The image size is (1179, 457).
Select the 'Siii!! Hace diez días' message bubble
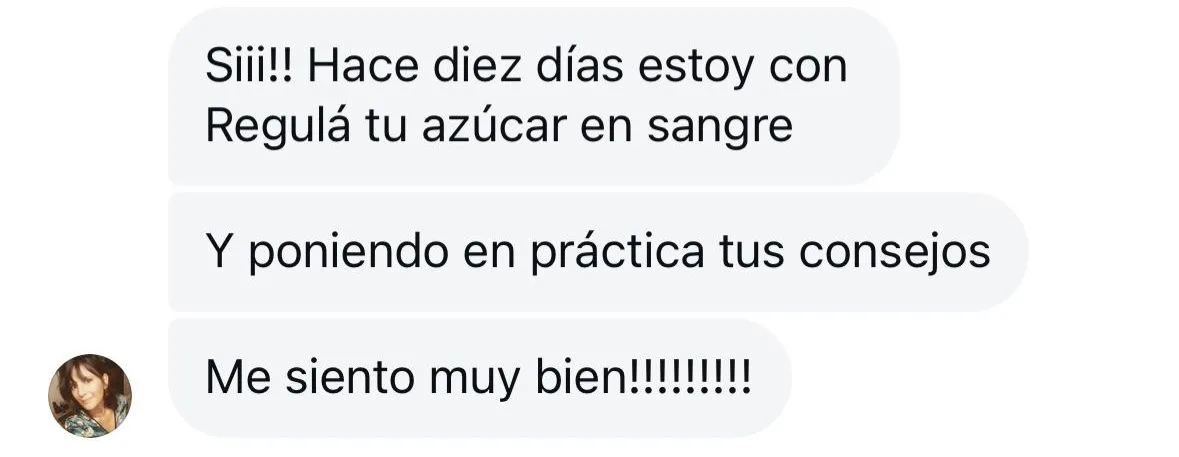pyautogui.click(x=533, y=96)
